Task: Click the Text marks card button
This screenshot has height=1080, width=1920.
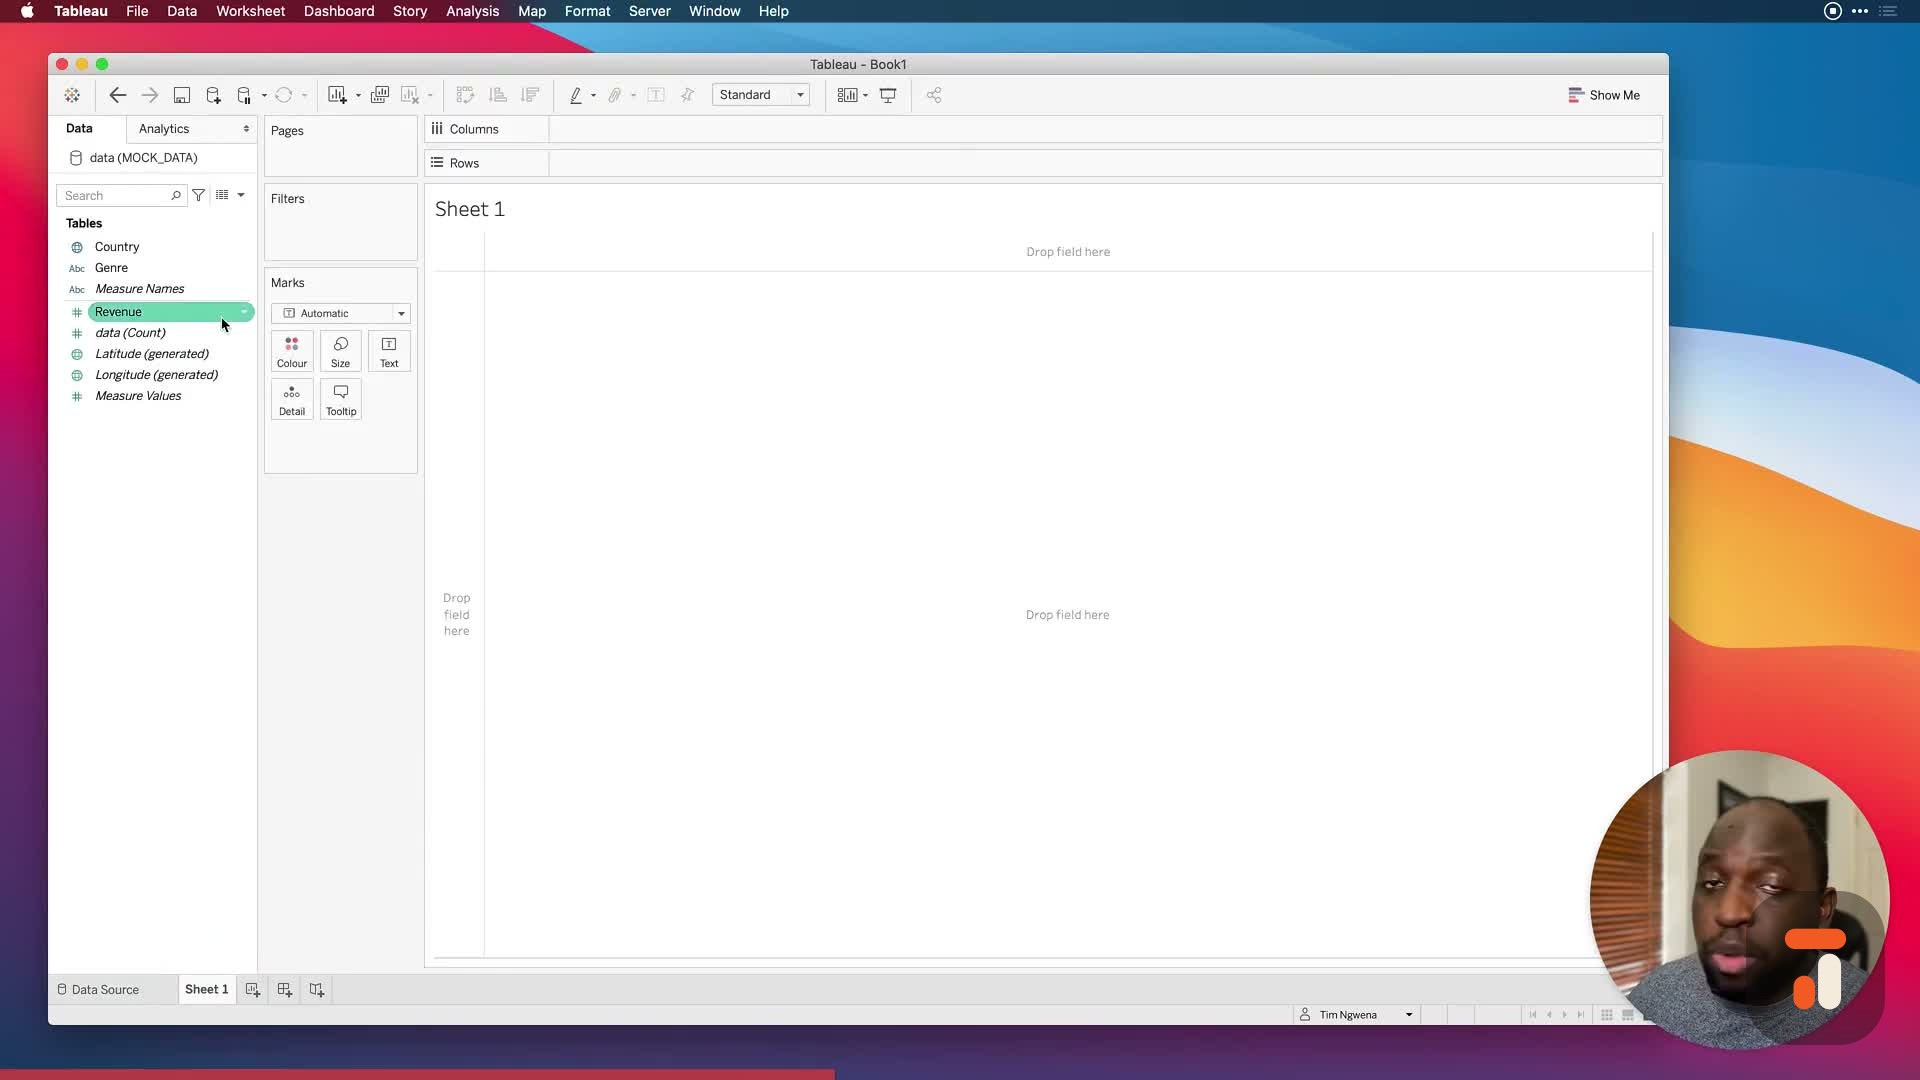Action: point(389,352)
